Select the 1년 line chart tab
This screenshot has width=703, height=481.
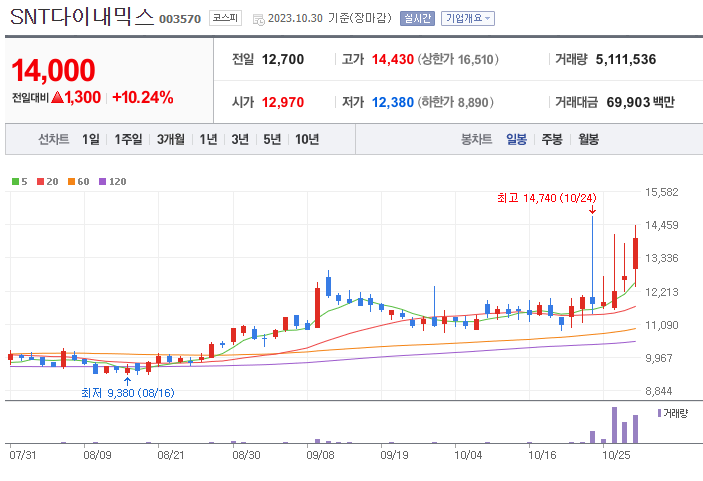click(x=208, y=139)
